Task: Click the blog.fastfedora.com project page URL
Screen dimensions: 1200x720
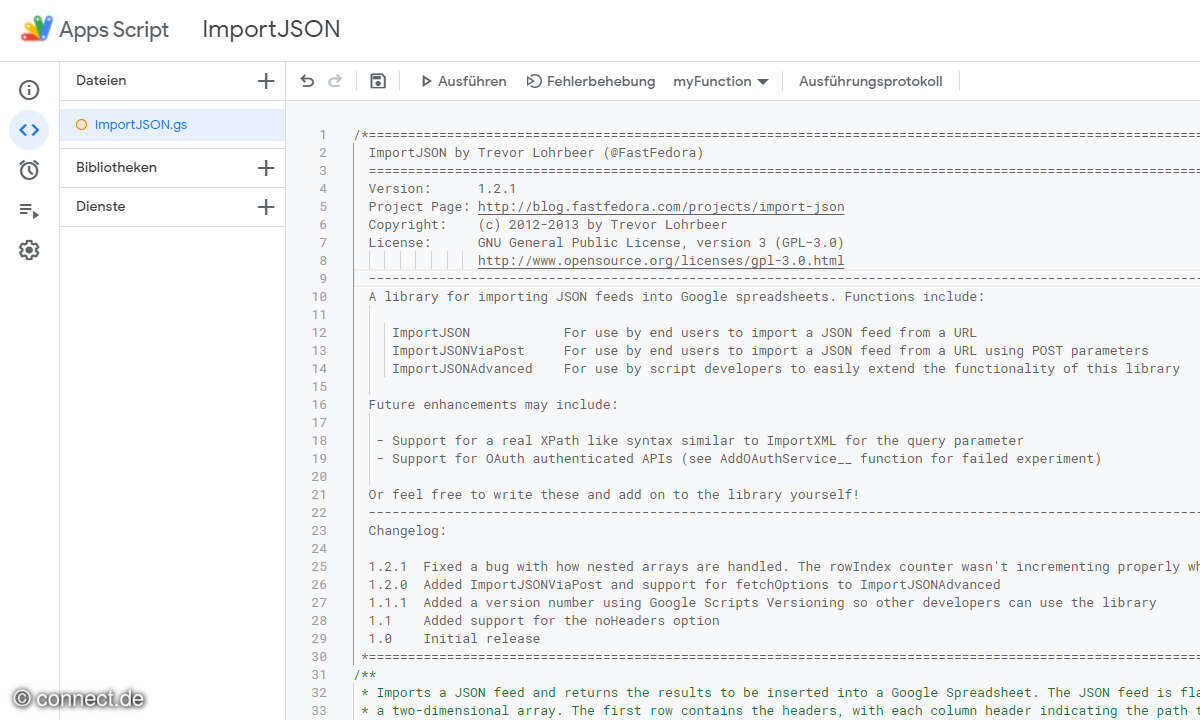Action: (661, 207)
